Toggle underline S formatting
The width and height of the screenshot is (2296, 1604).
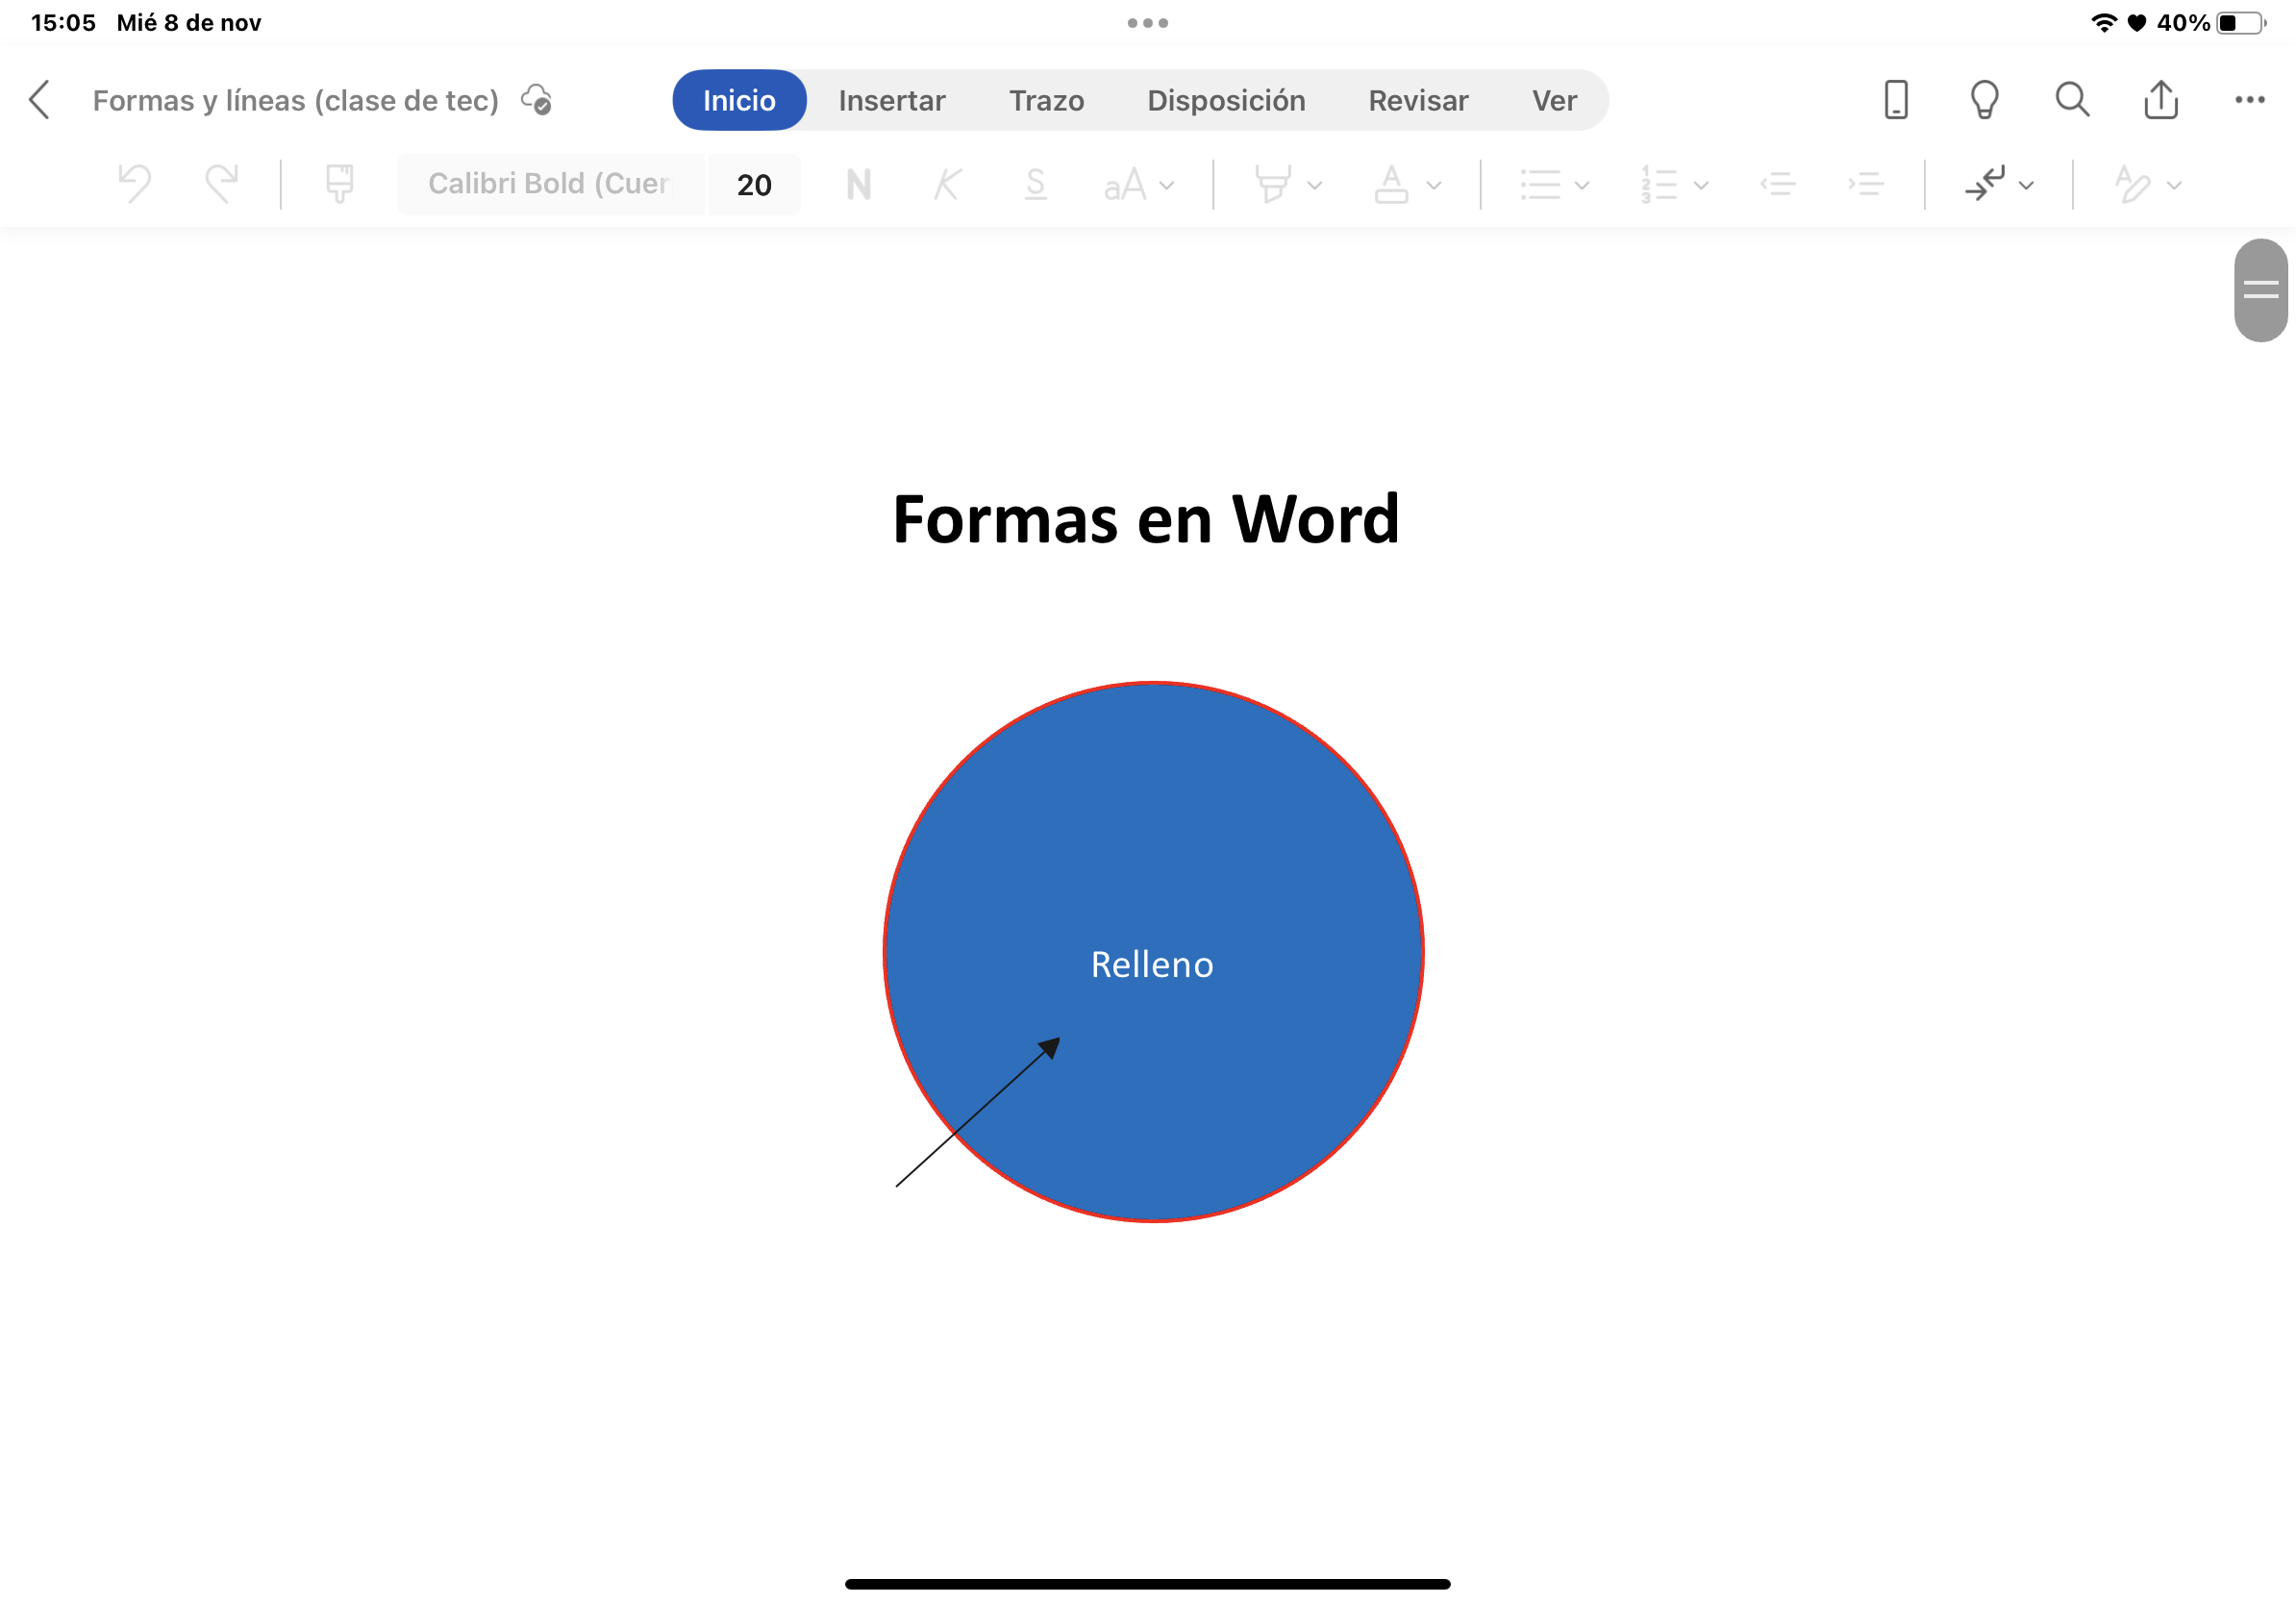tap(1035, 185)
